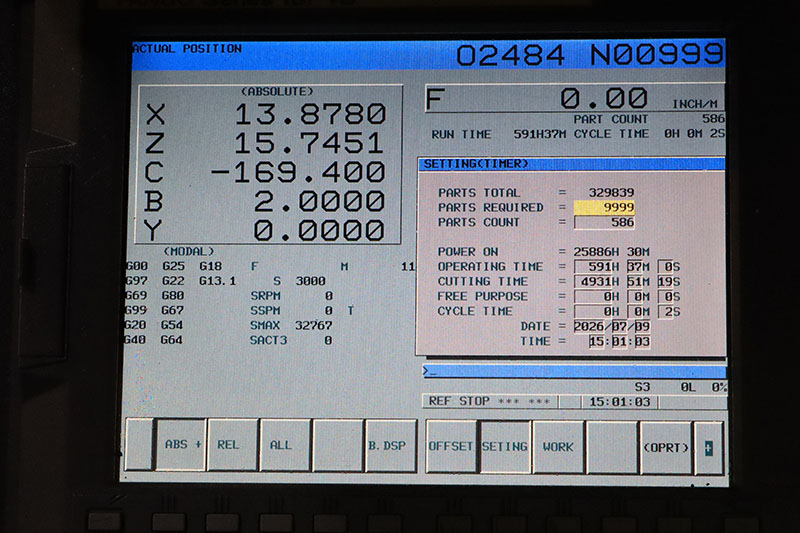Image resolution: width=800 pixels, height=533 pixels.
Task: Click the S3 spindle indicator
Action: (x=642, y=387)
